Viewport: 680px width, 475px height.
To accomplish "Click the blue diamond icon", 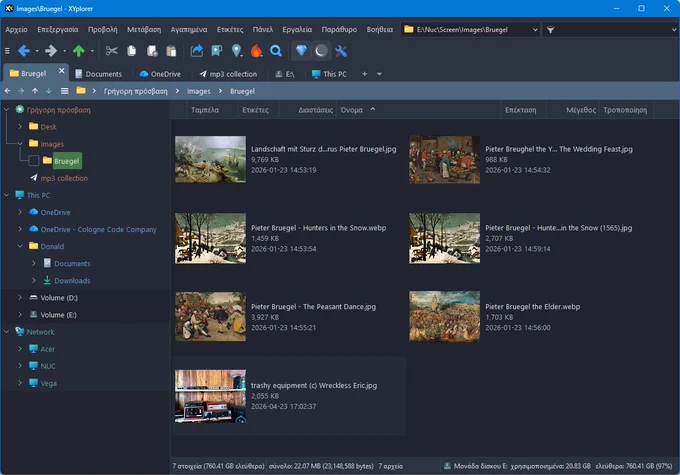I will [301, 51].
